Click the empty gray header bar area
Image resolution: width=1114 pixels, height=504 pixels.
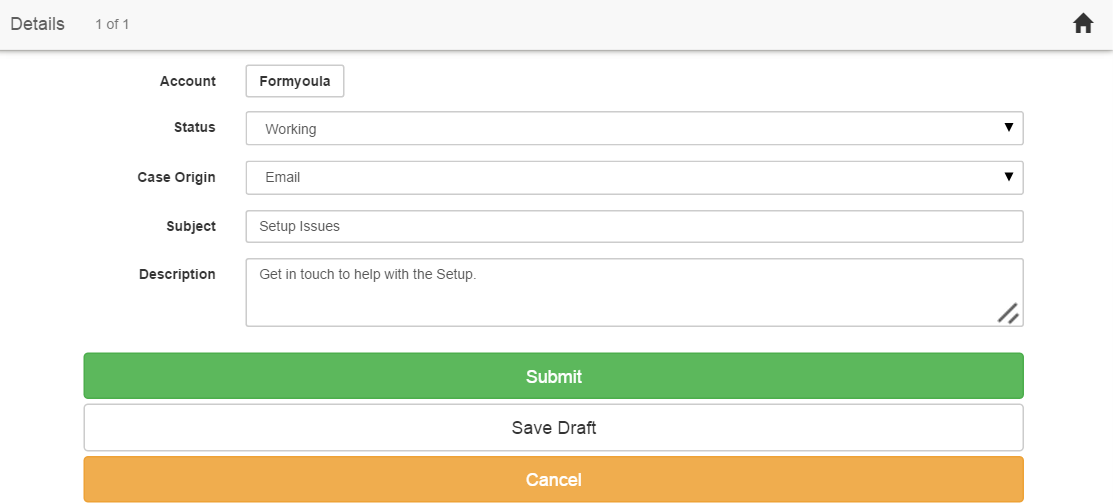pyautogui.click(x=600, y=24)
